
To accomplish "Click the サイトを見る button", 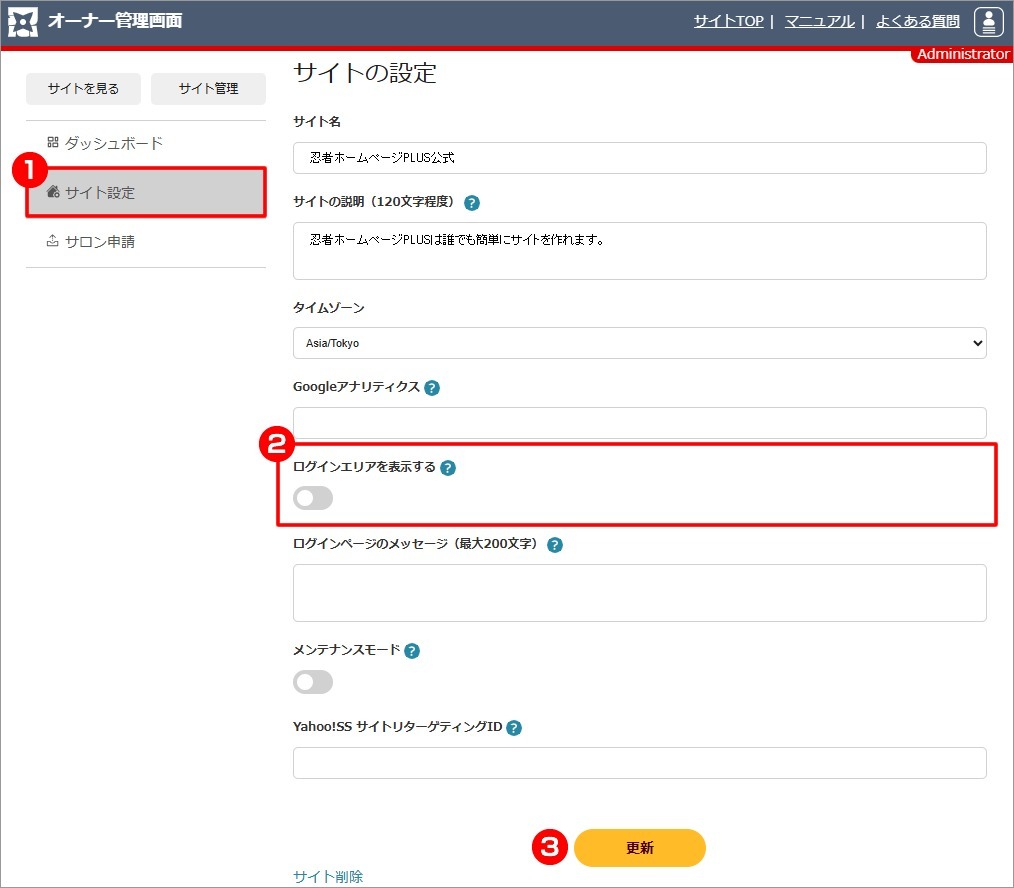I will [83, 89].
